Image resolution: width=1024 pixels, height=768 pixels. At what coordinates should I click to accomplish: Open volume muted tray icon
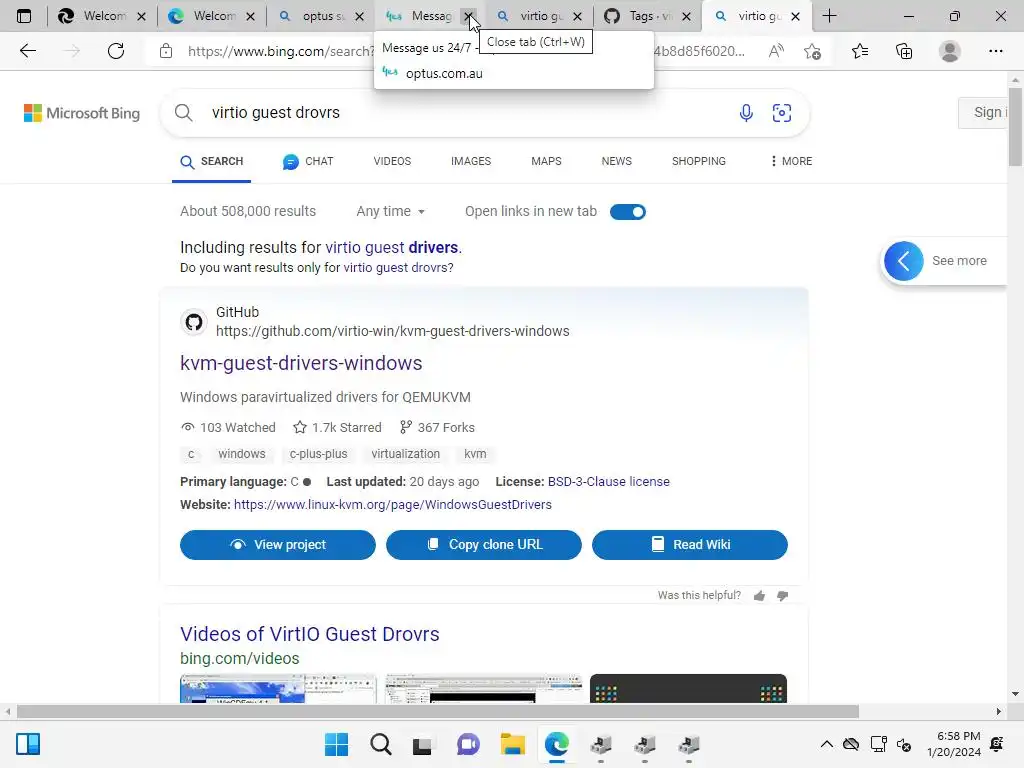coord(904,744)
